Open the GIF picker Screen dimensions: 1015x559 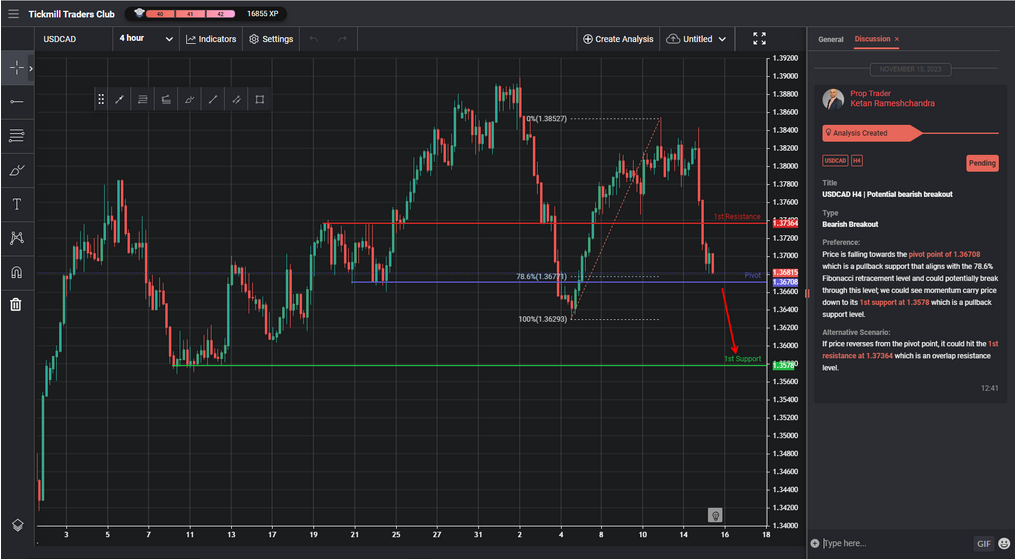point(984,543)
